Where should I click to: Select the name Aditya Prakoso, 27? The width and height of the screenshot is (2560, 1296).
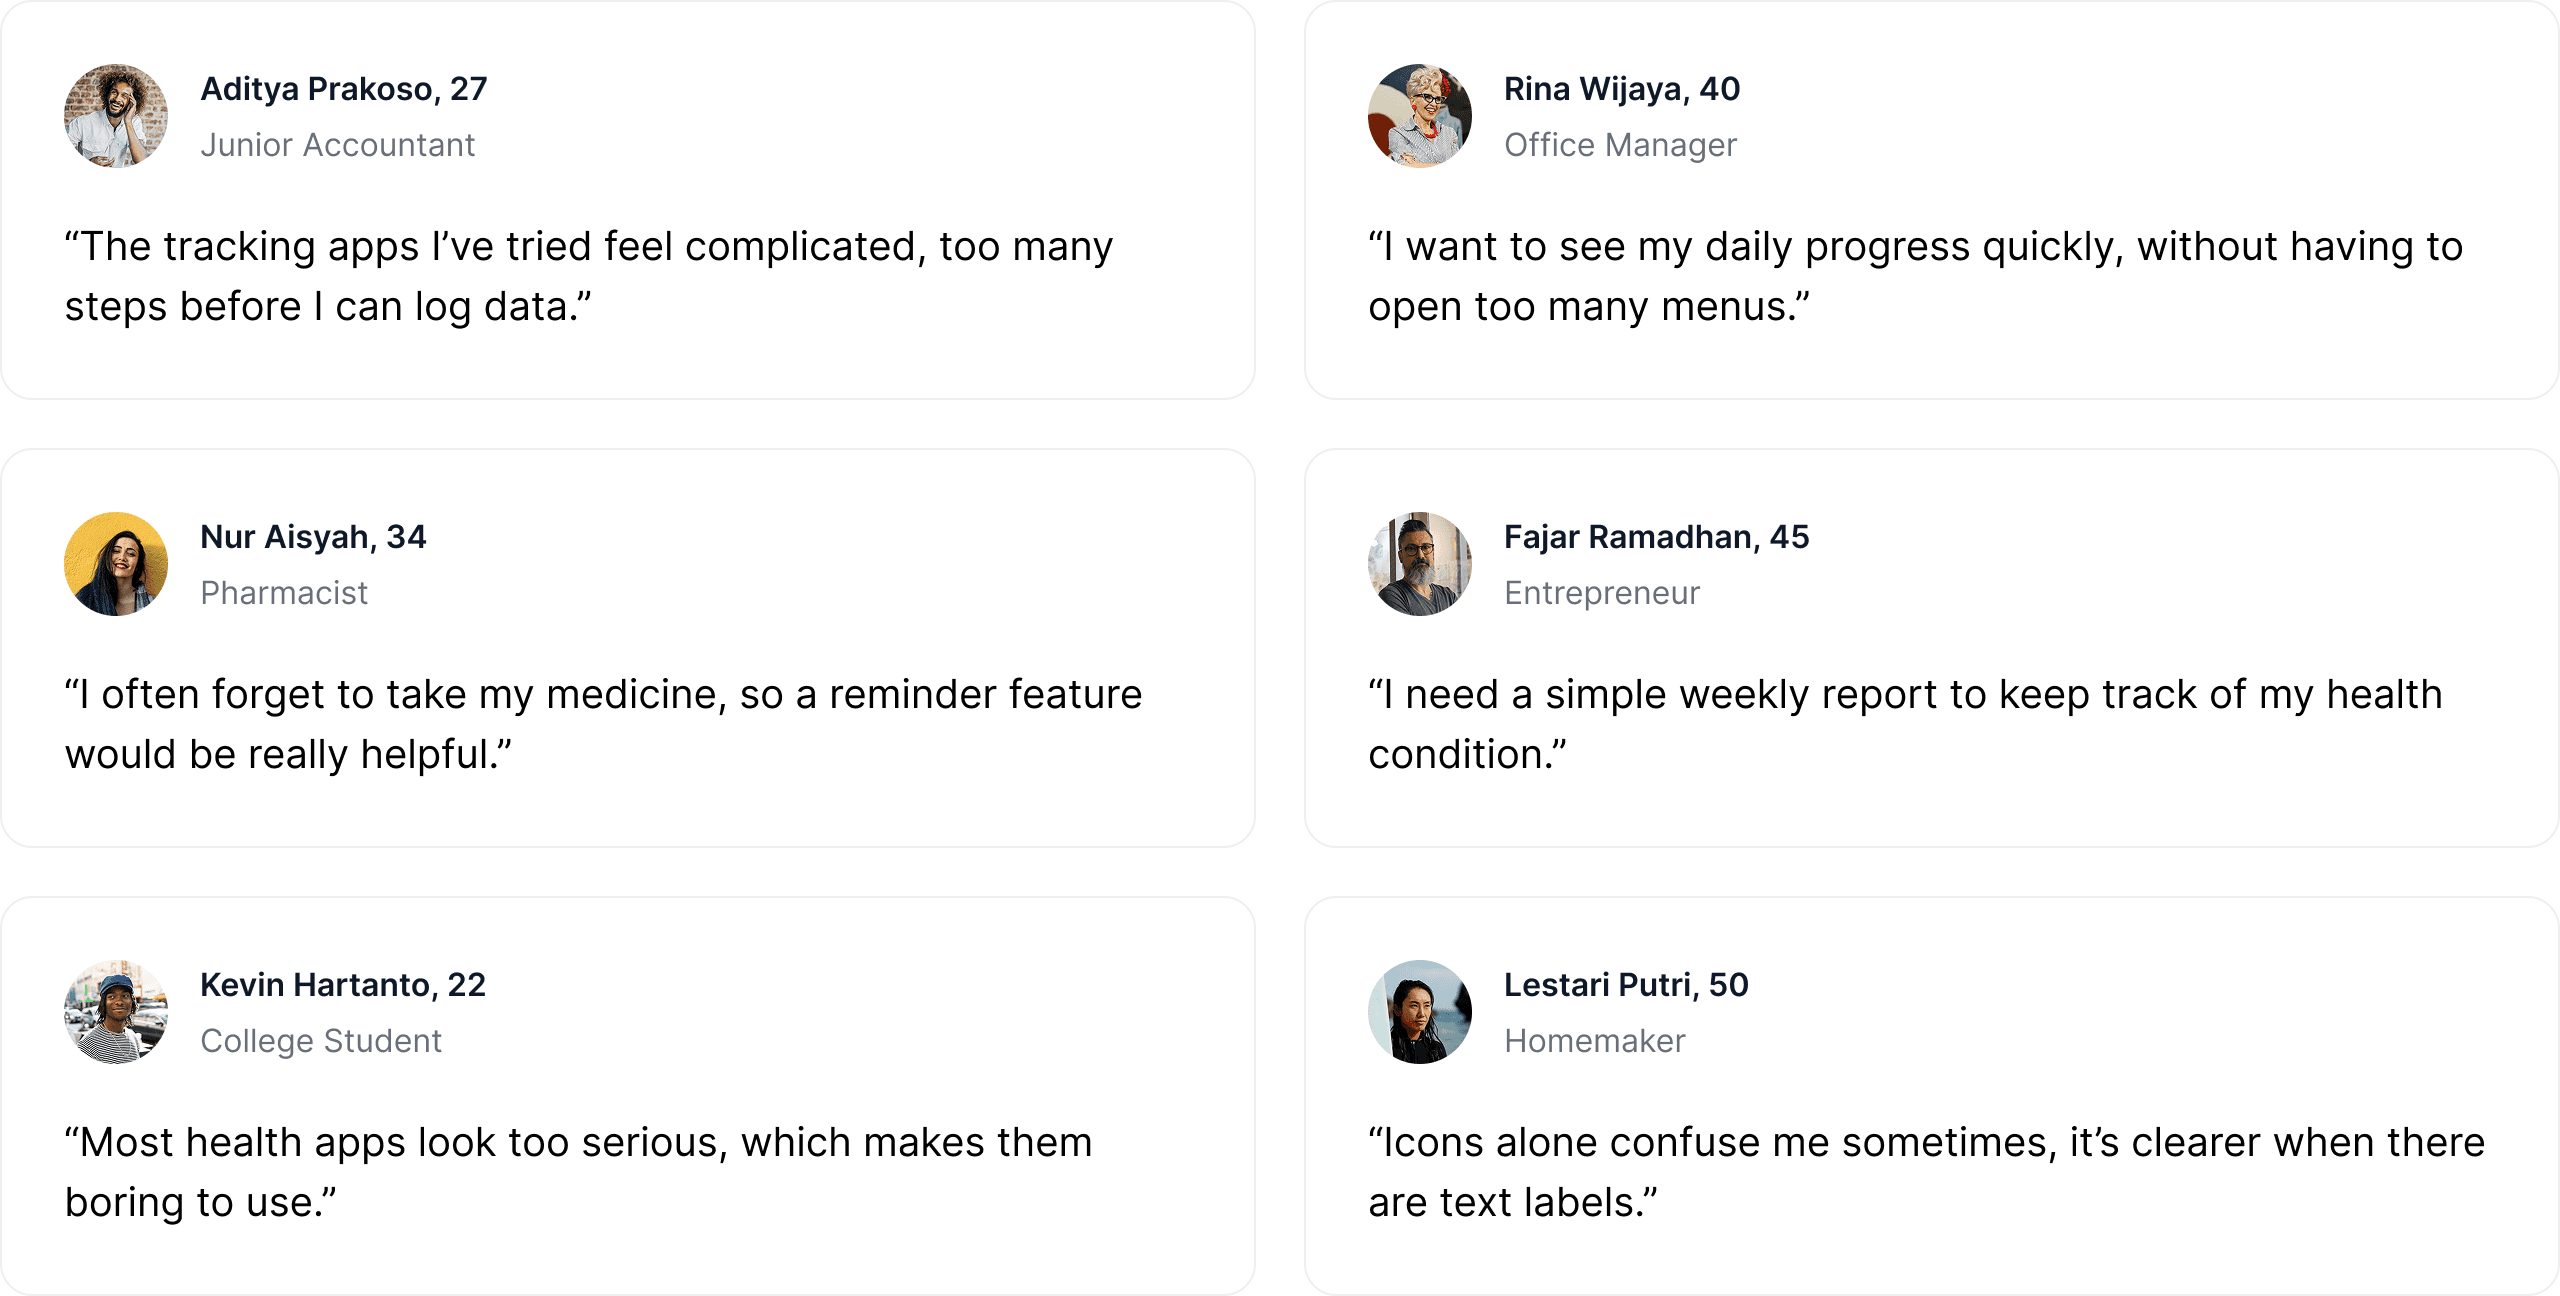pos(344,89)
